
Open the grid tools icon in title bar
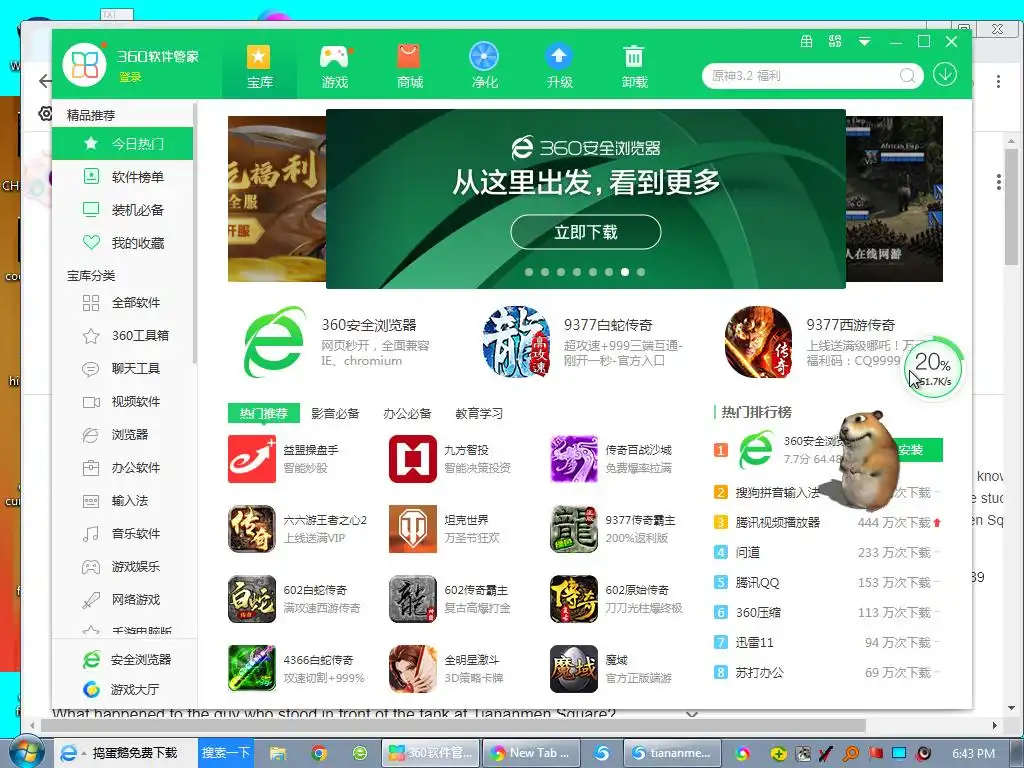click(x=835, y=41)
